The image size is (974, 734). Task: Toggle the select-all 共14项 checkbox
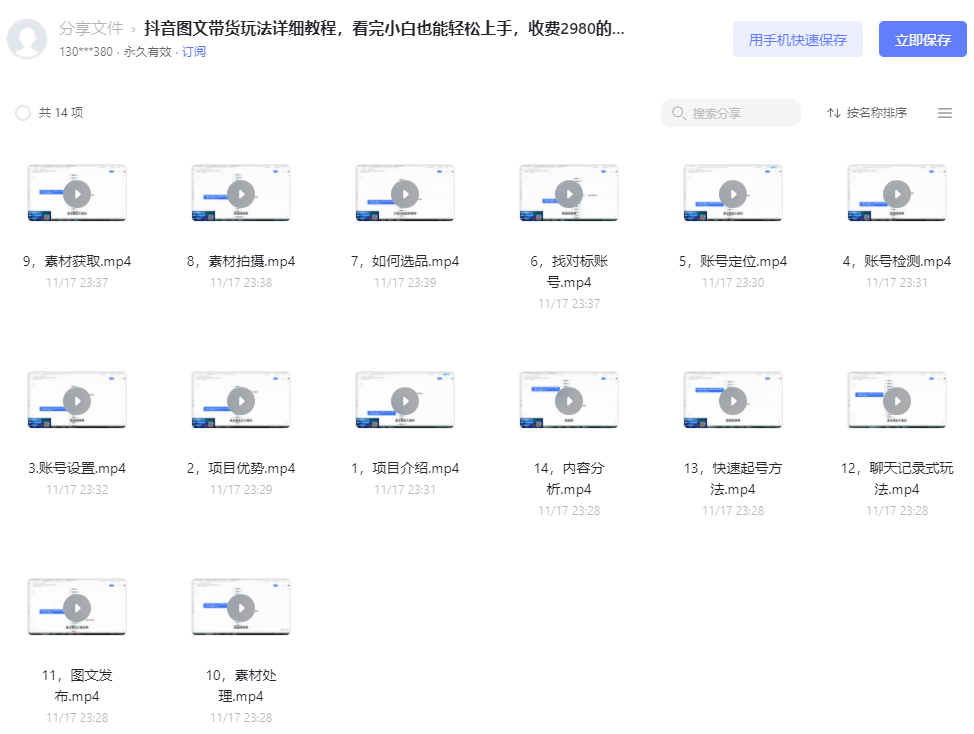point(23,113)
